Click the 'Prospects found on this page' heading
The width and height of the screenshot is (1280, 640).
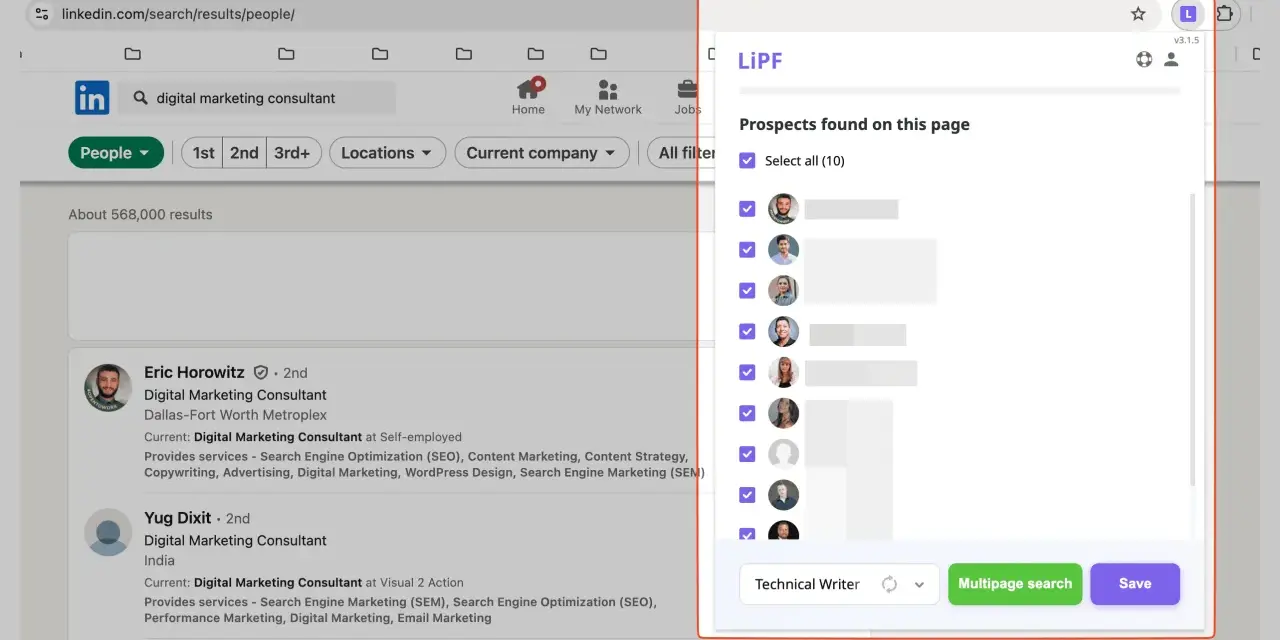(854, 125)
